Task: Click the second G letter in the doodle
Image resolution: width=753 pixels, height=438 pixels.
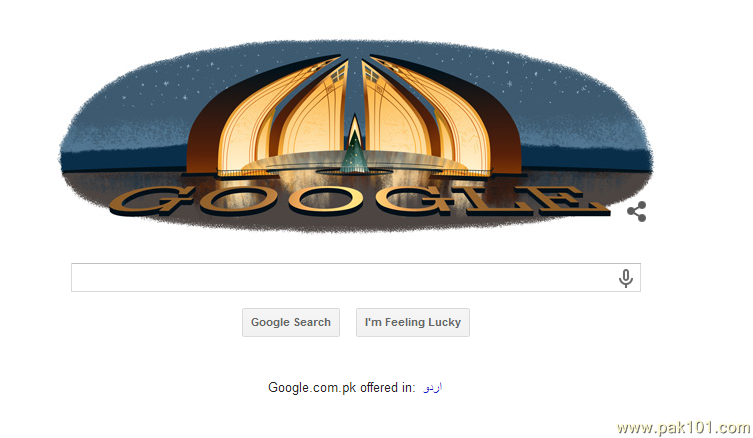Action: 419,199
